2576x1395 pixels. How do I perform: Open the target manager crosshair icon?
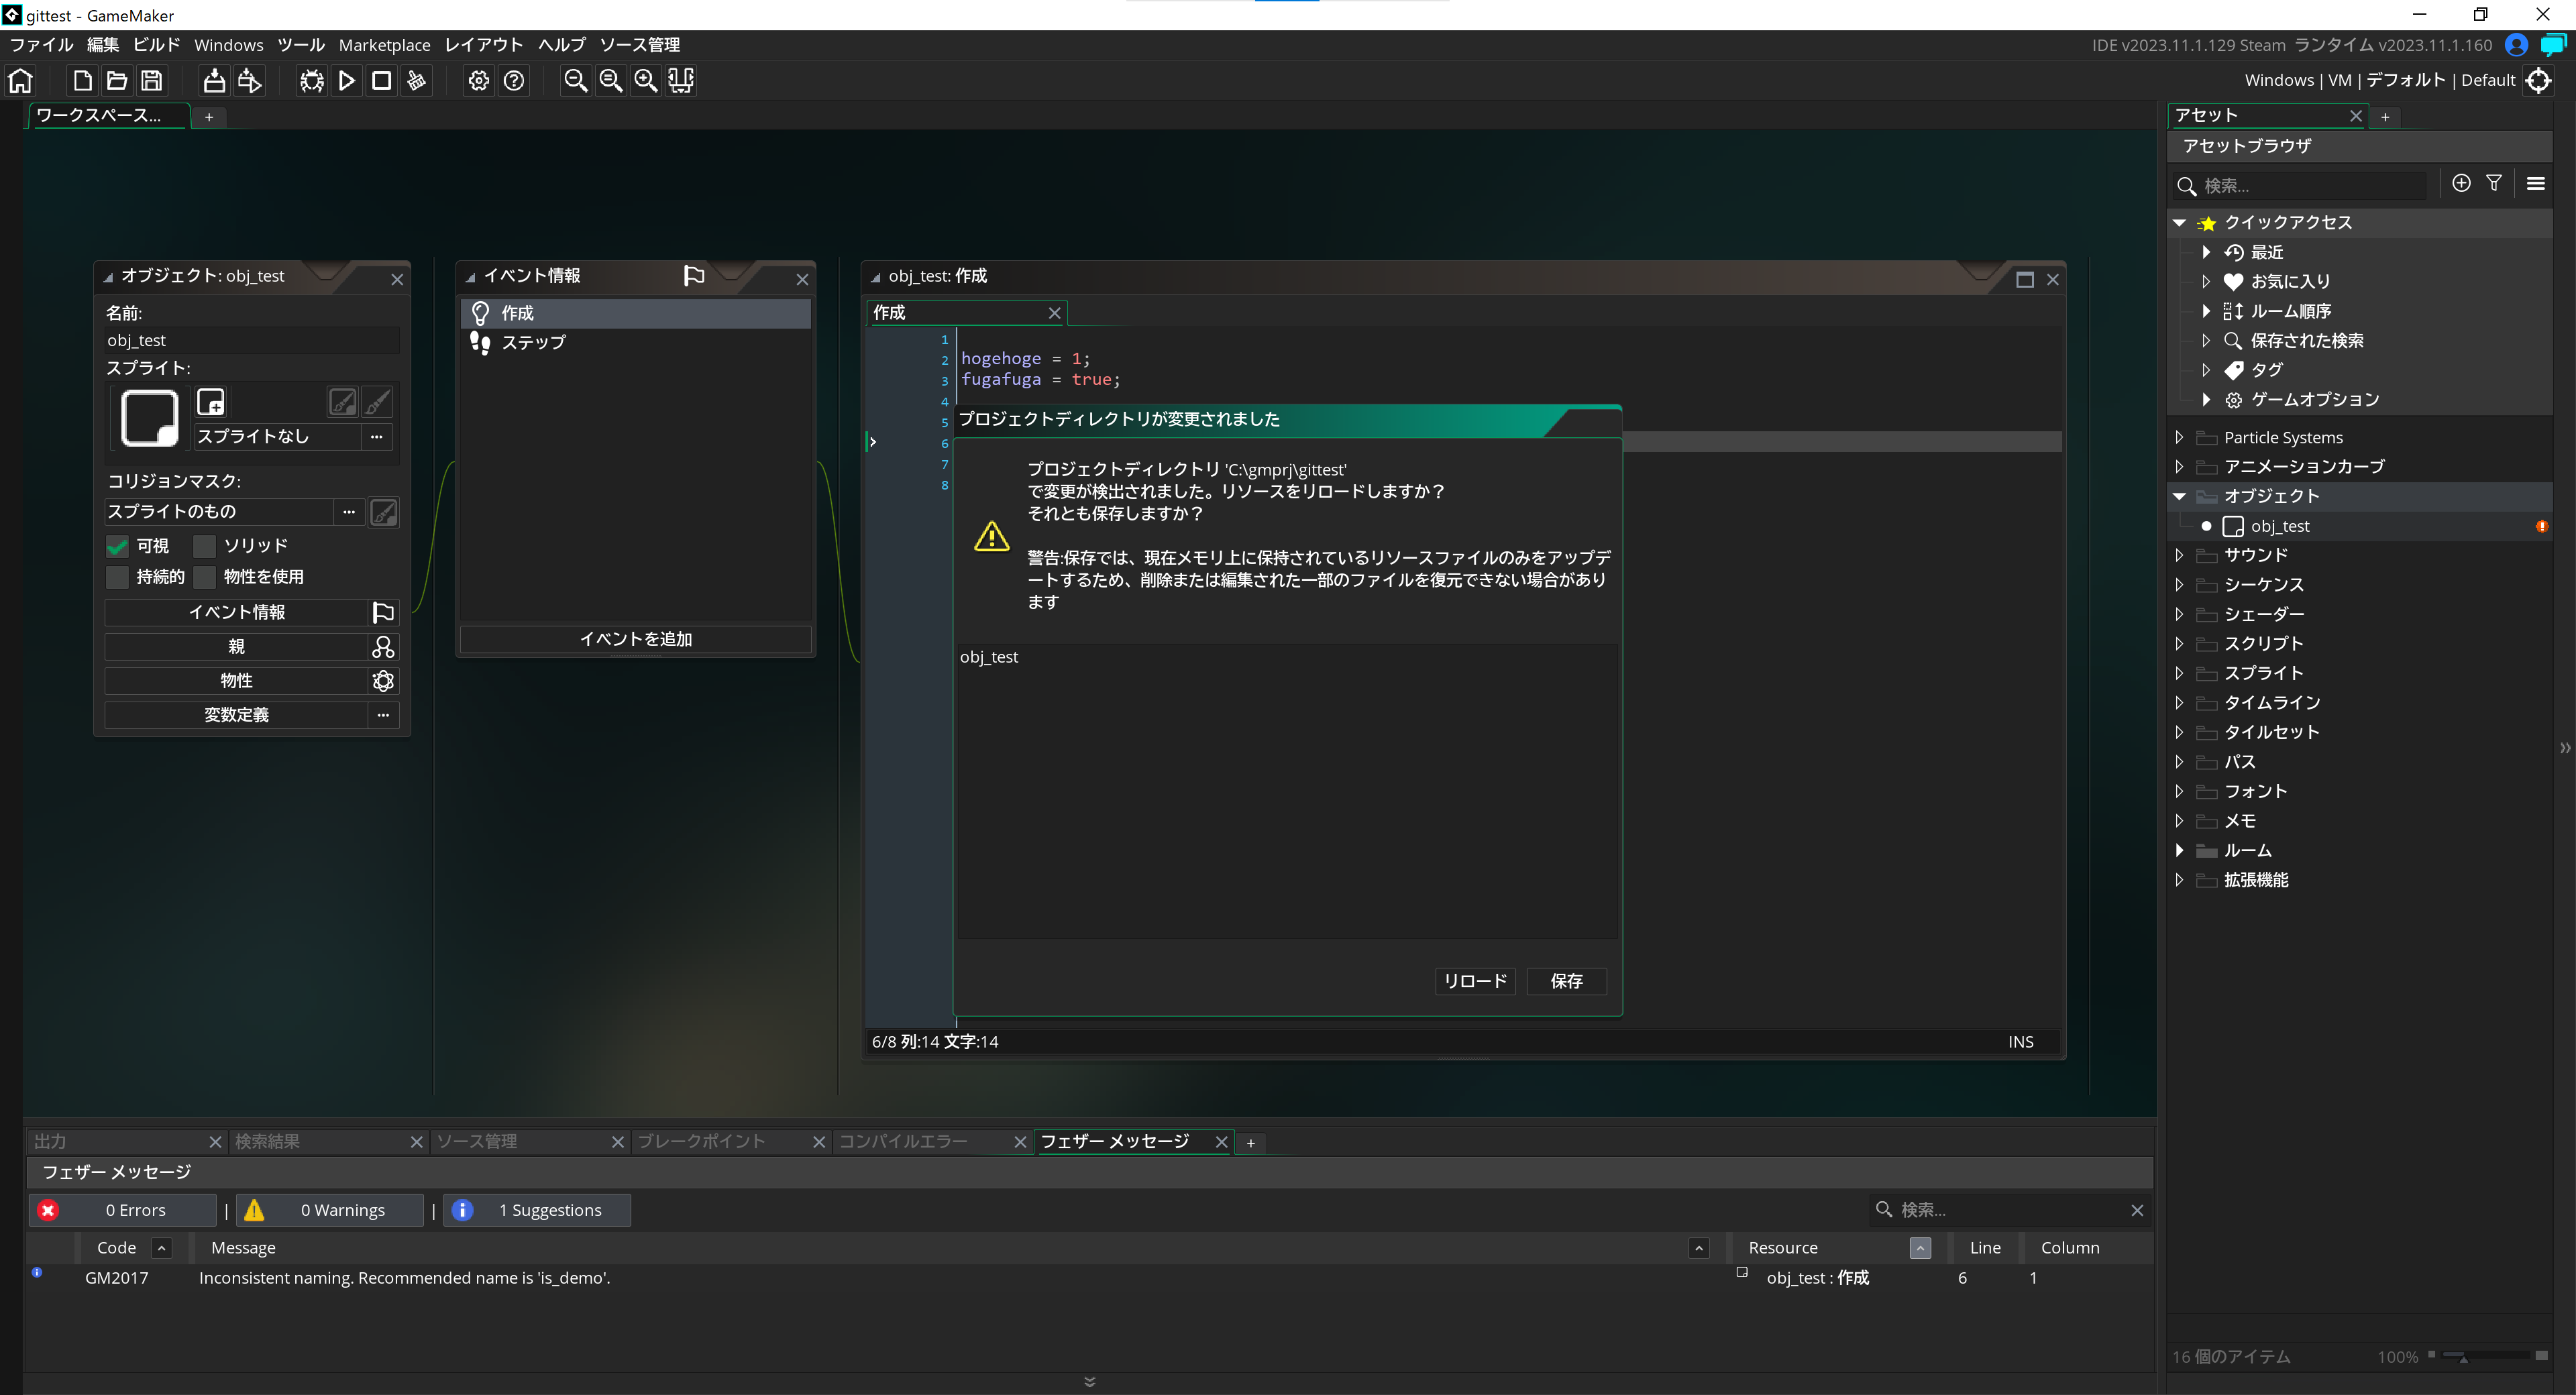click(2539, 80)
